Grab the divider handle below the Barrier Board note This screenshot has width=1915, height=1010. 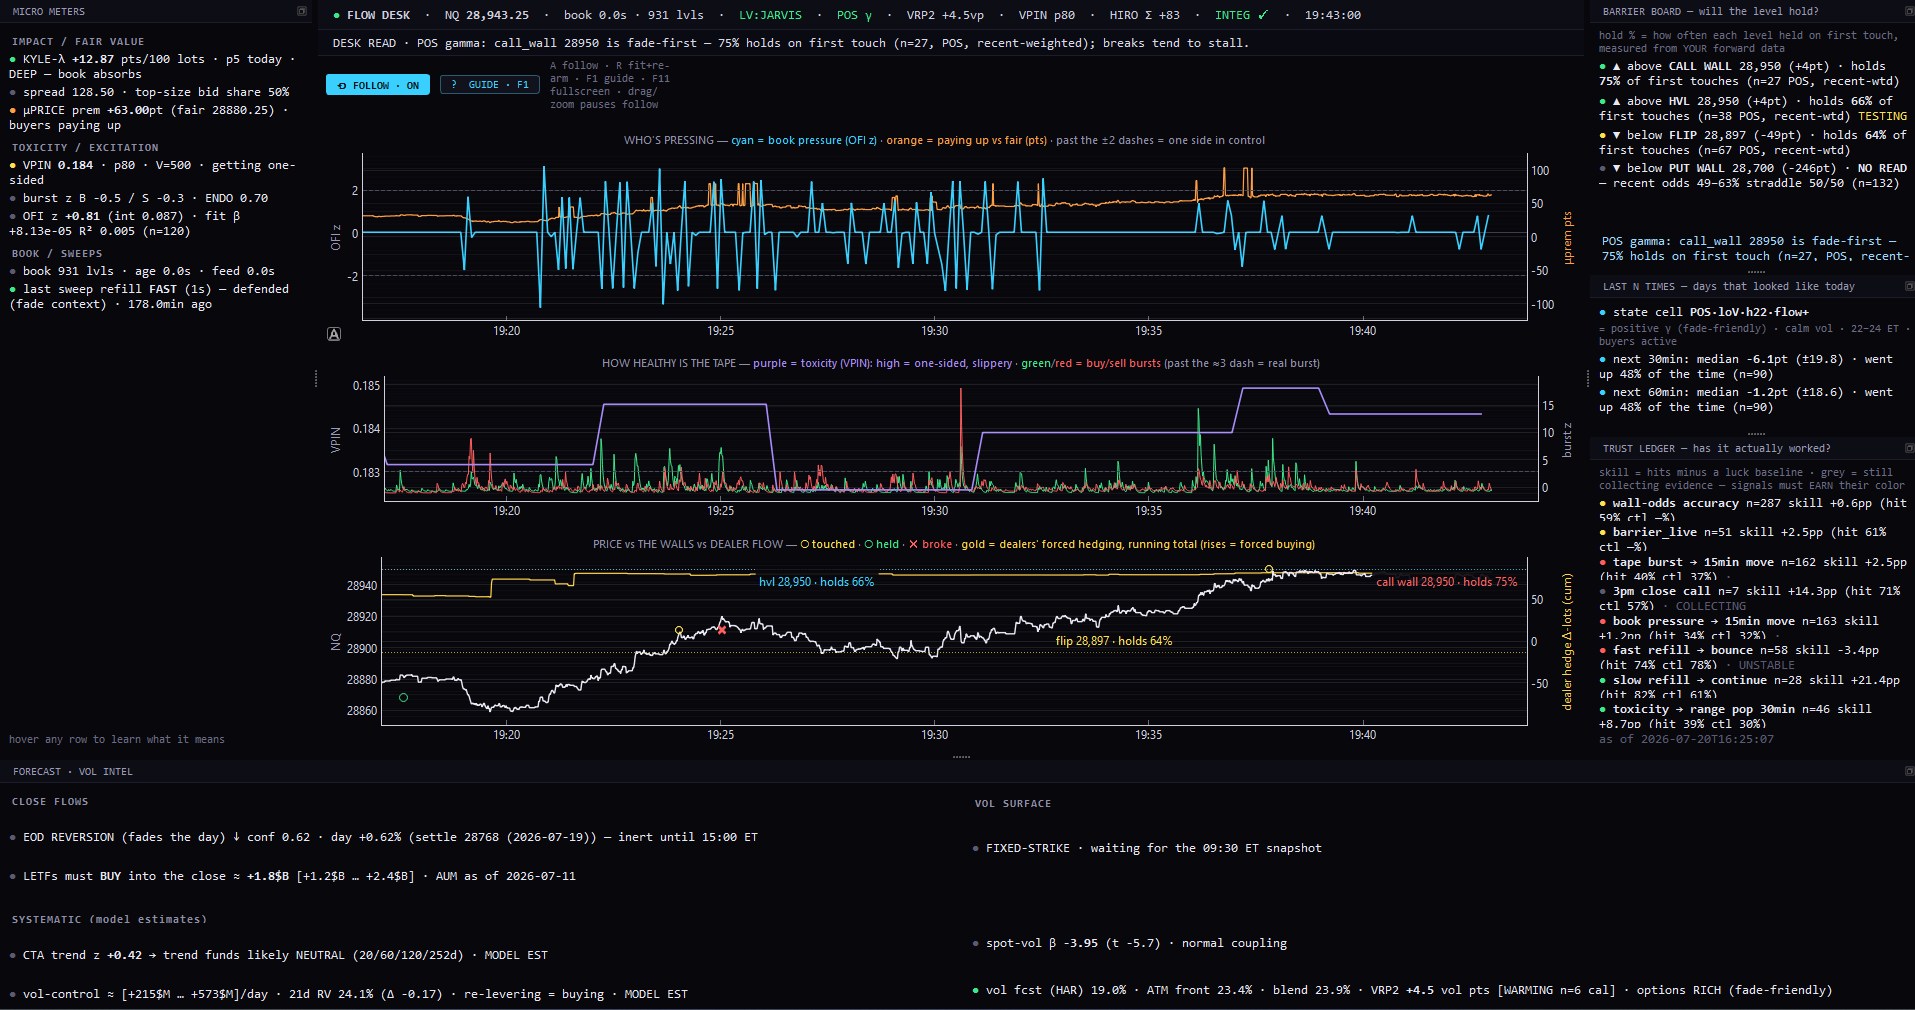1756,271
